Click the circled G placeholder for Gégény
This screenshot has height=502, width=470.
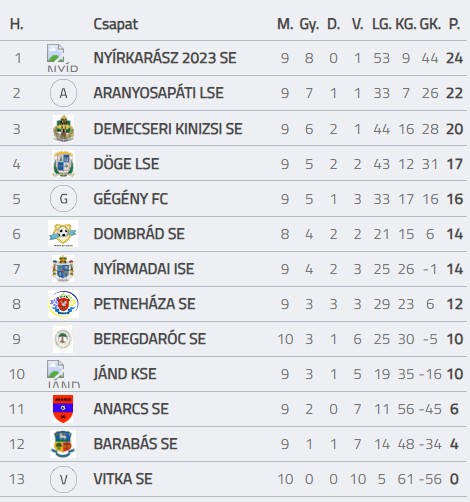click(x=63, y=199)
